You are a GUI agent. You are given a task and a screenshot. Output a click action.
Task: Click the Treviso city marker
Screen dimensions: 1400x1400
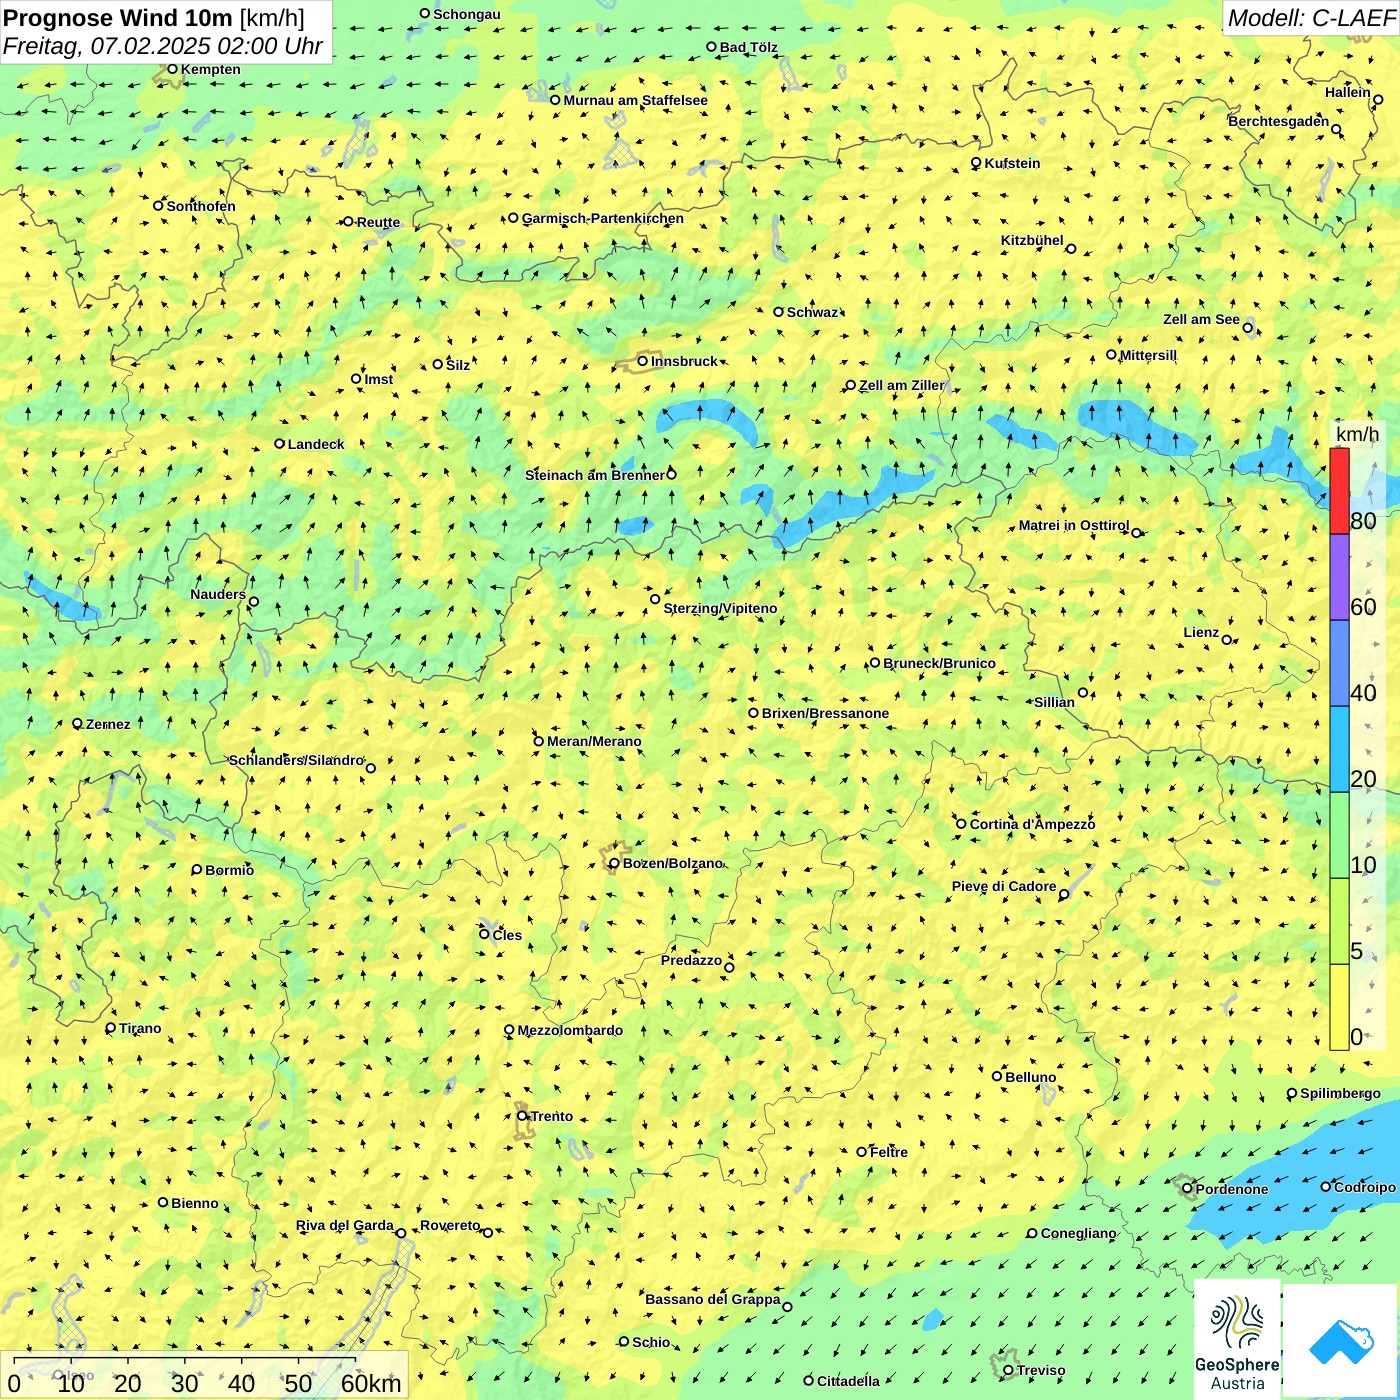pyautogui.click(x=1008, y=1370)
